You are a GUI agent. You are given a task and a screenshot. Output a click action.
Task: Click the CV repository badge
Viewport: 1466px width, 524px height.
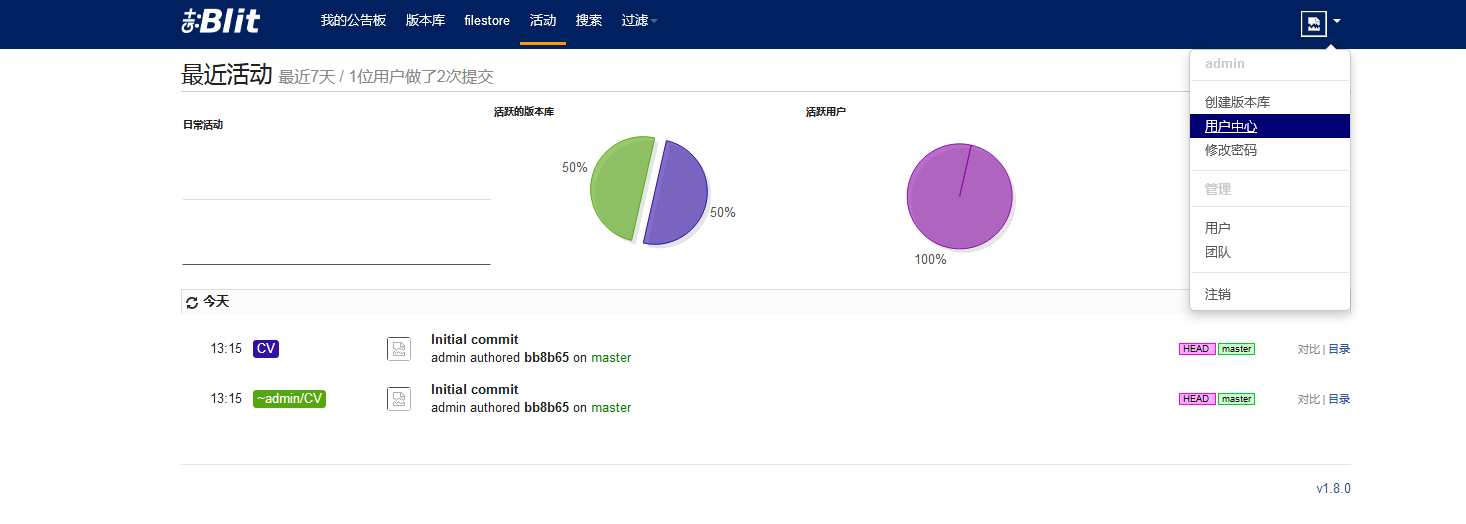click(x=266, y=348)
